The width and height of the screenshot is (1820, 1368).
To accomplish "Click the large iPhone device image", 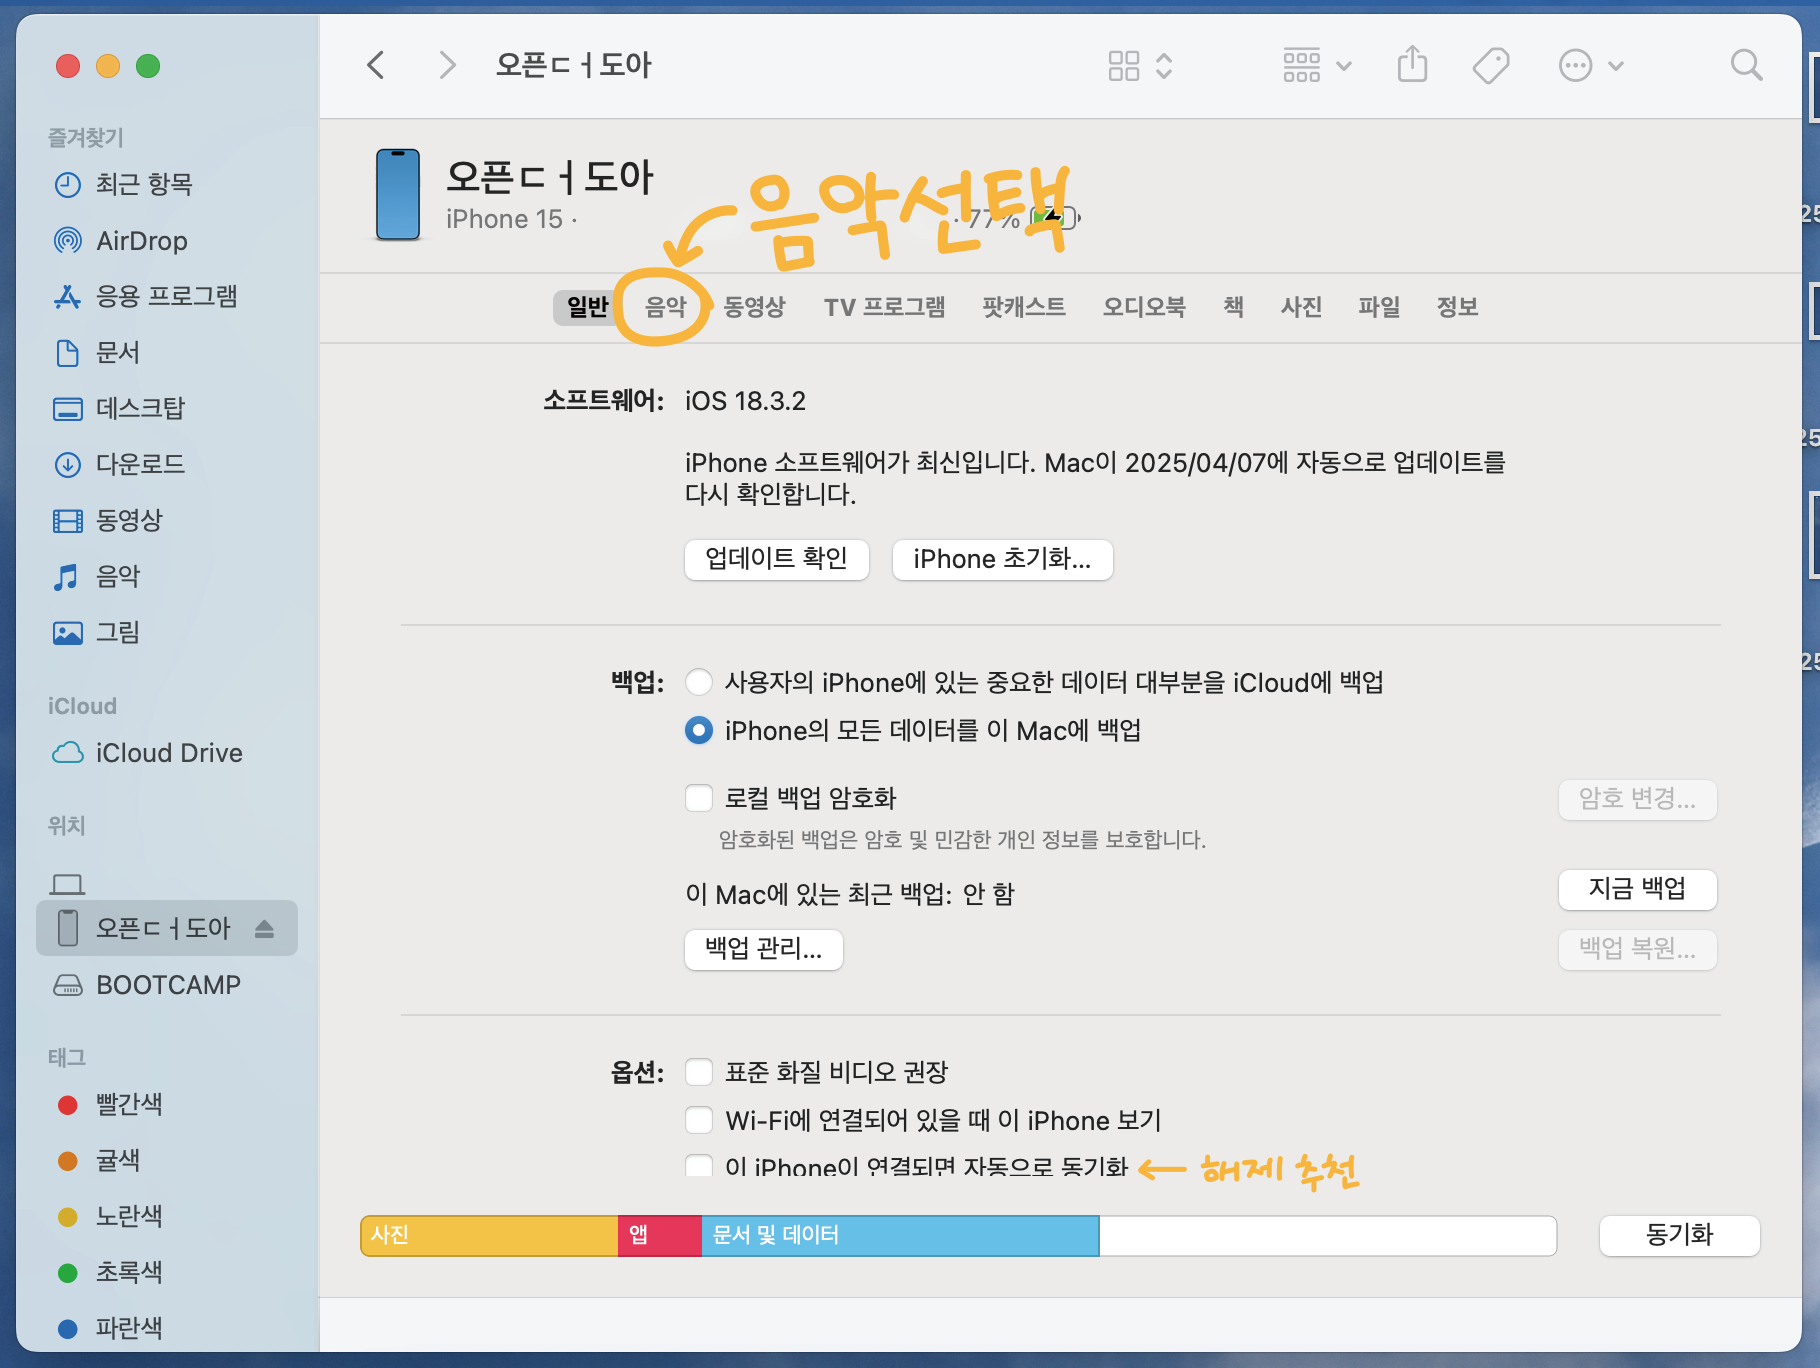I will (398, 195).
